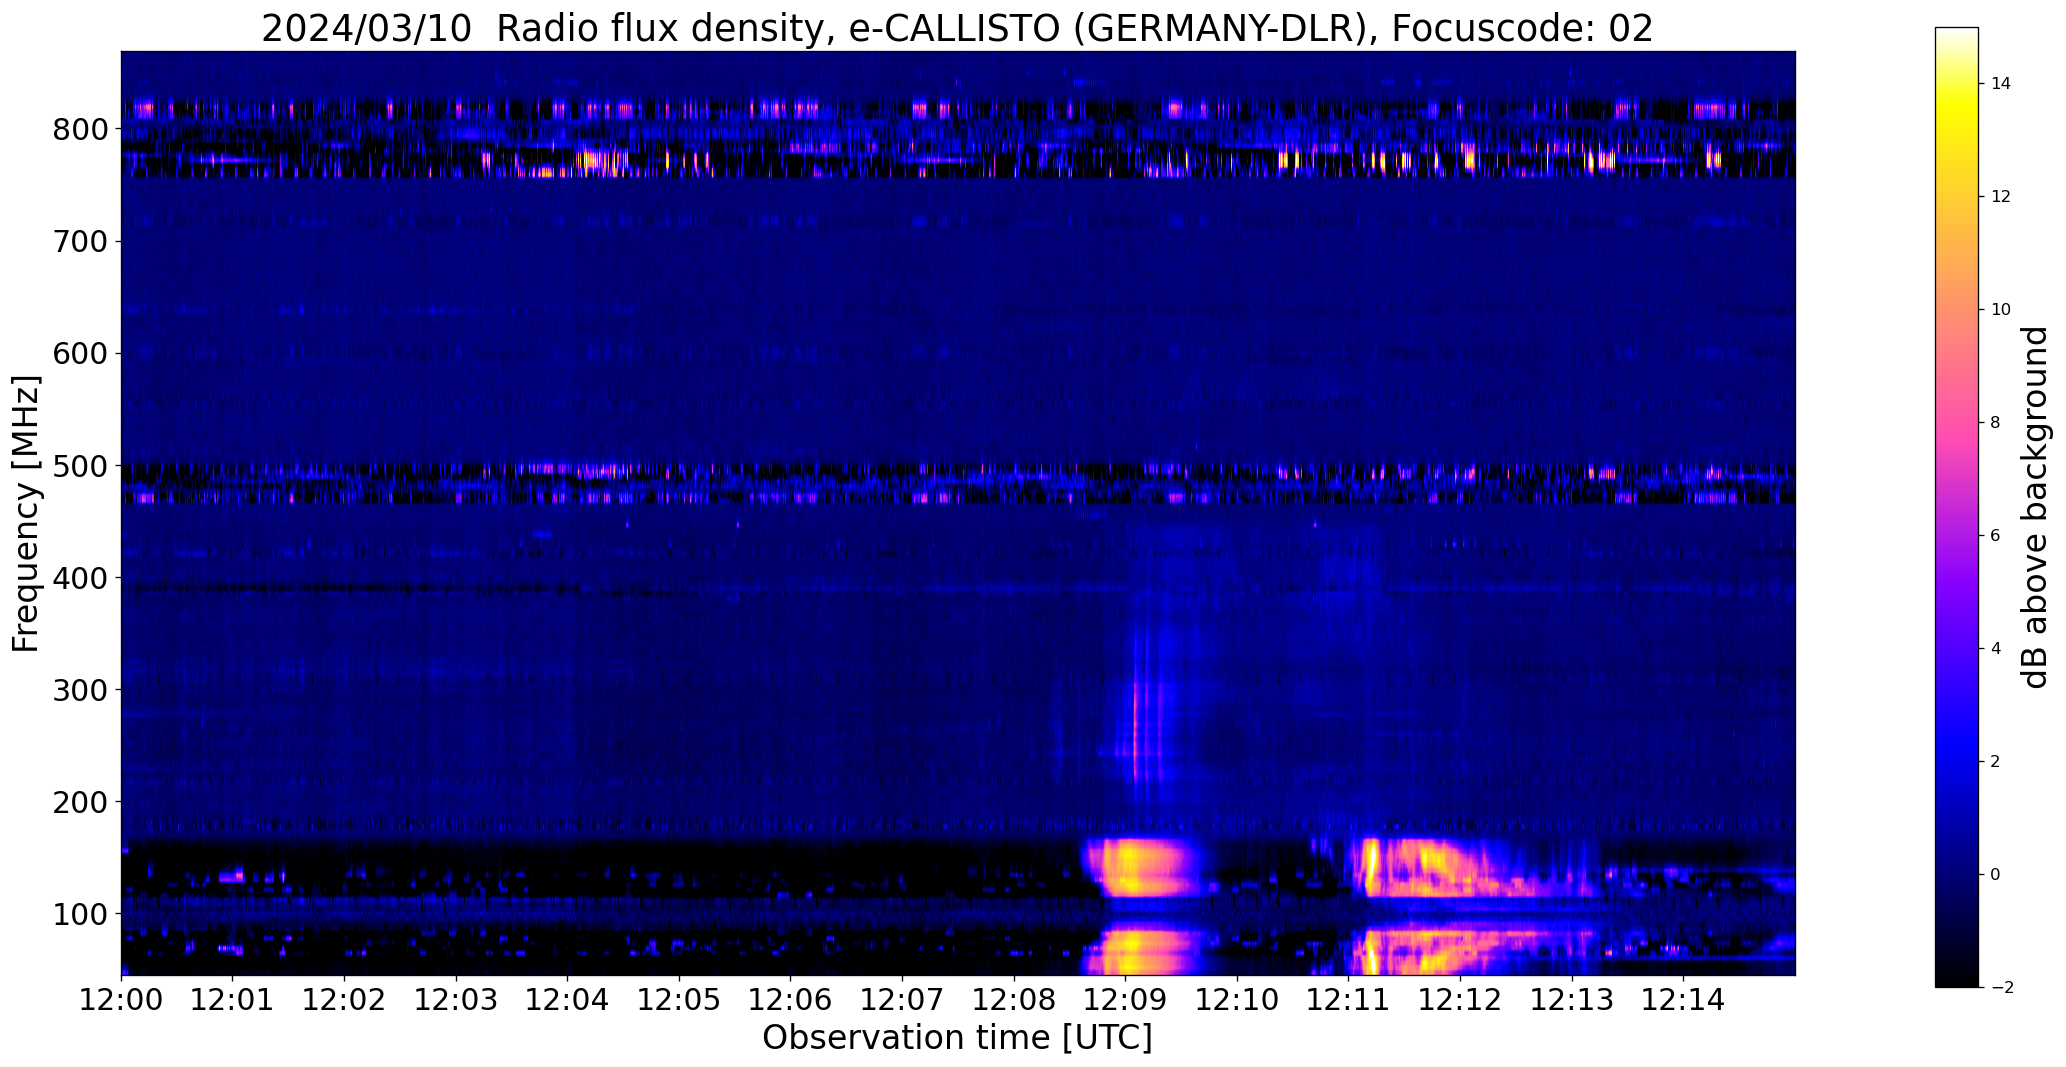Click the colorbar tick label 10
Image resolution: width=2066 pixels, height=1067 pixels.
click(2000, 310)
